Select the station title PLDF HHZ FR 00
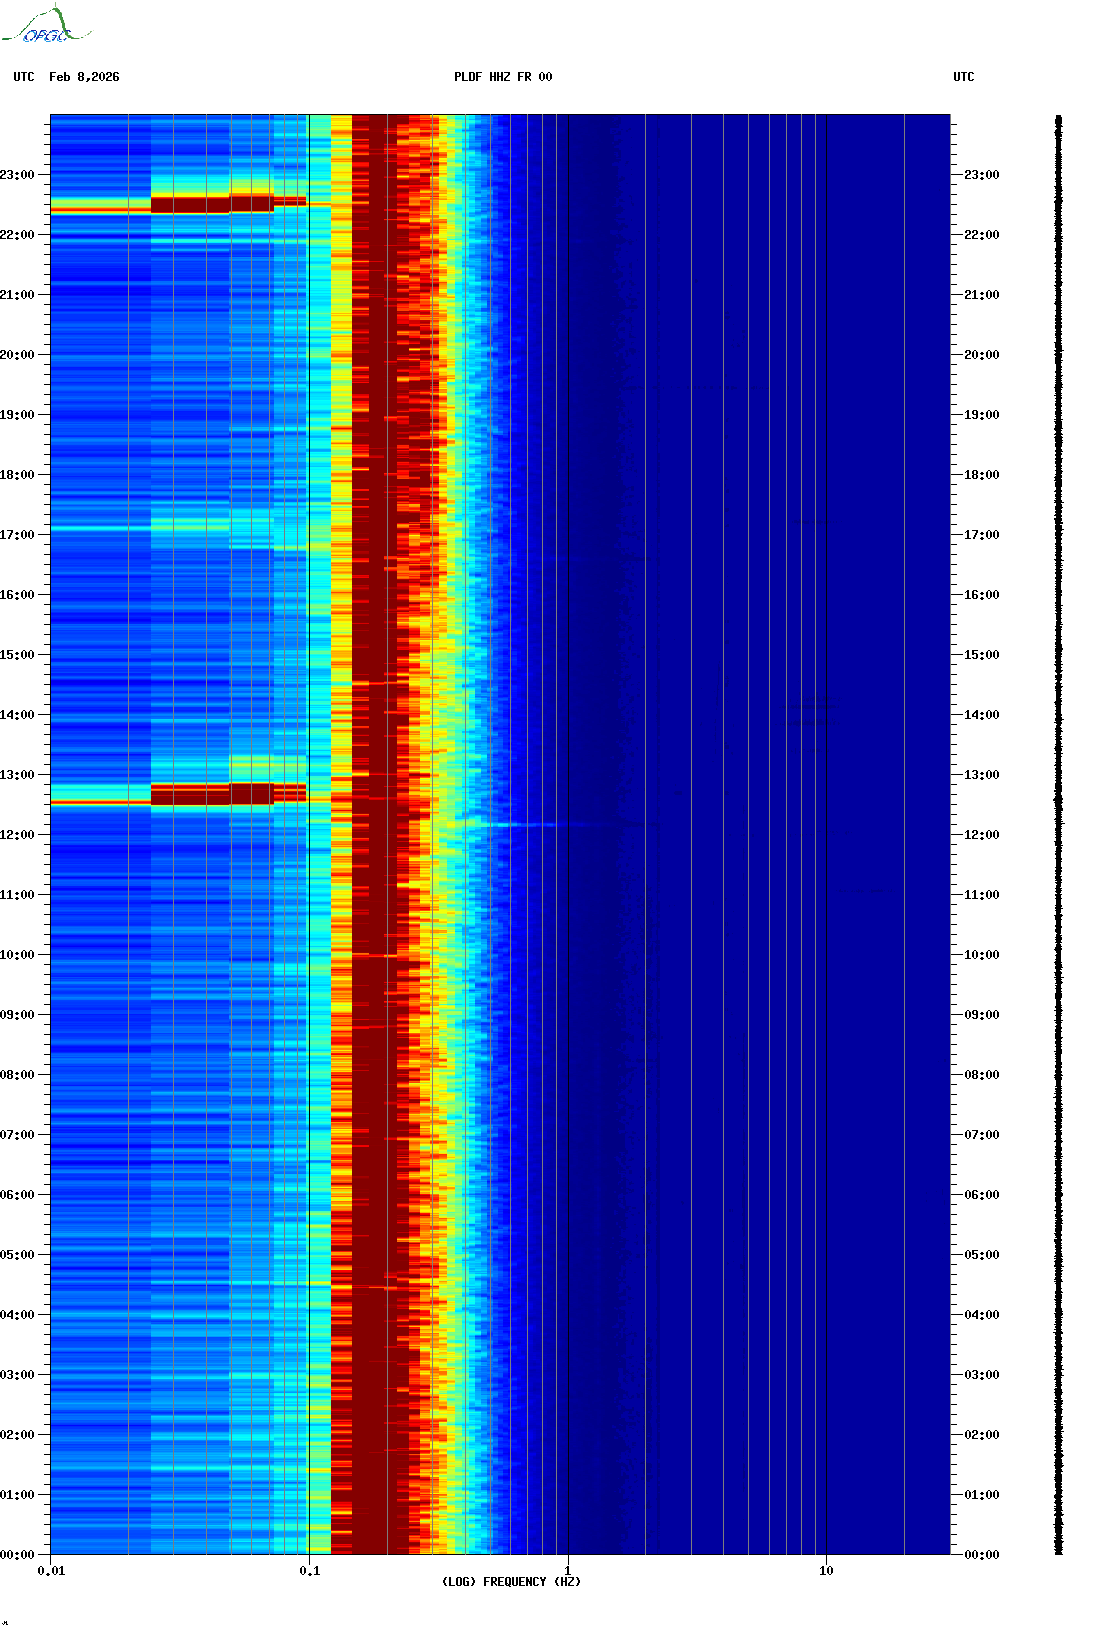 503,77
